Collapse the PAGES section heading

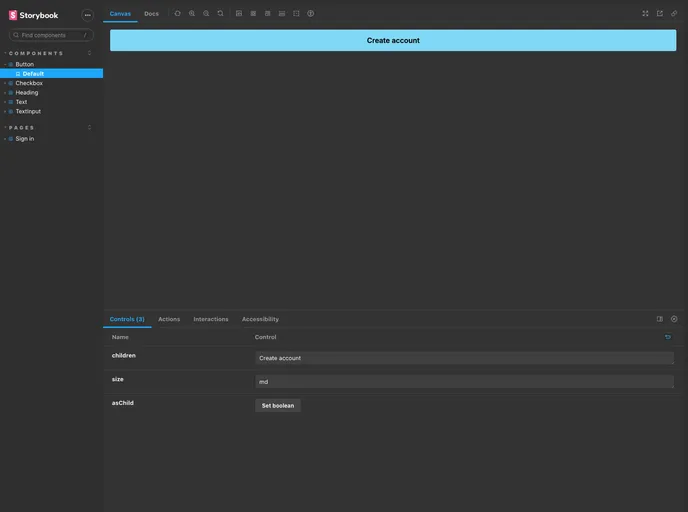(x=21, y=128)
